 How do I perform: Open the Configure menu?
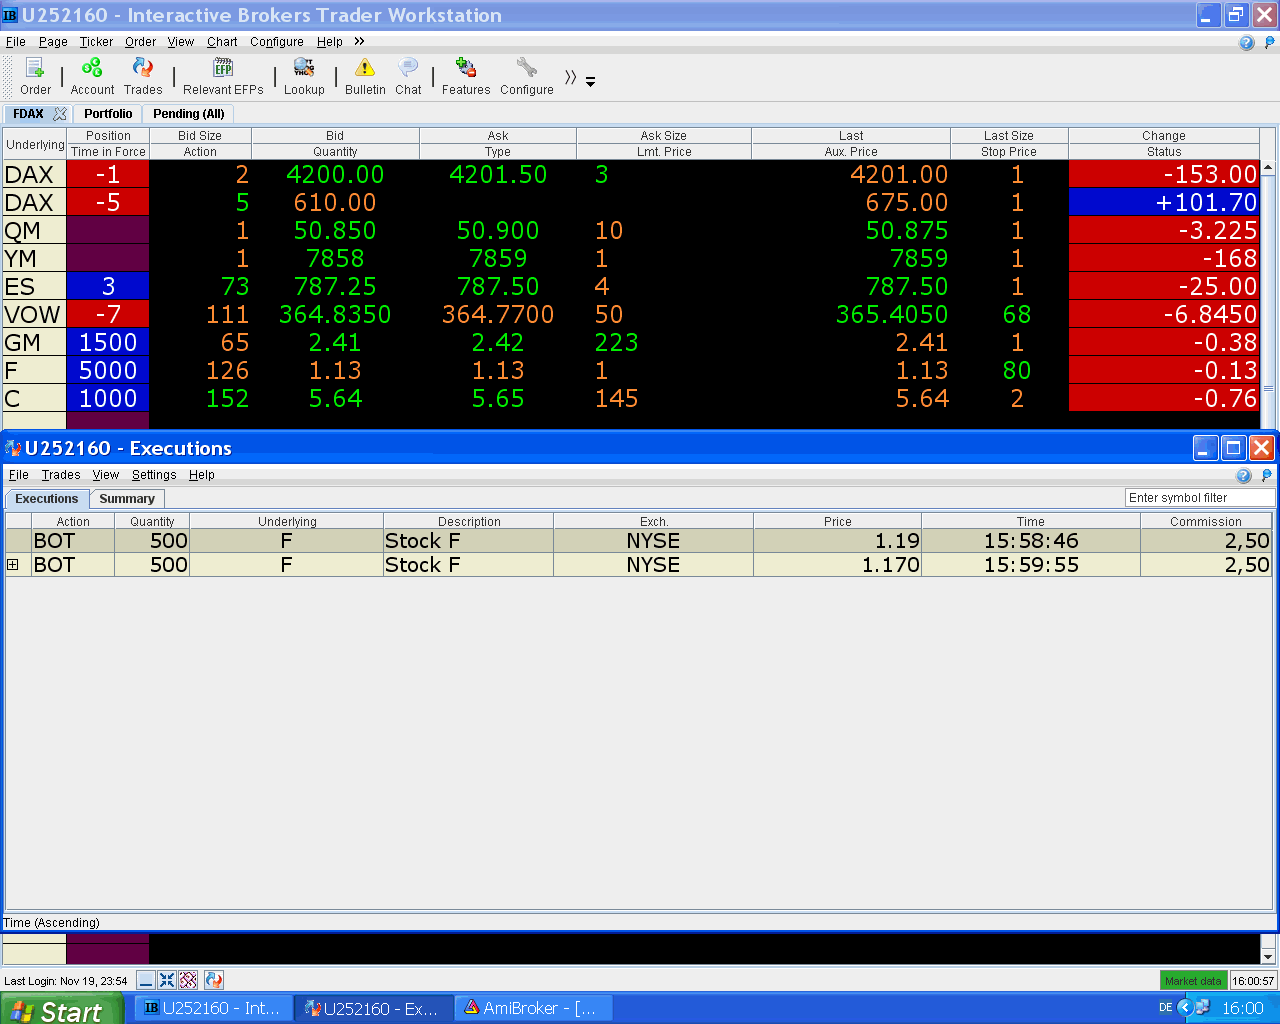277,42
